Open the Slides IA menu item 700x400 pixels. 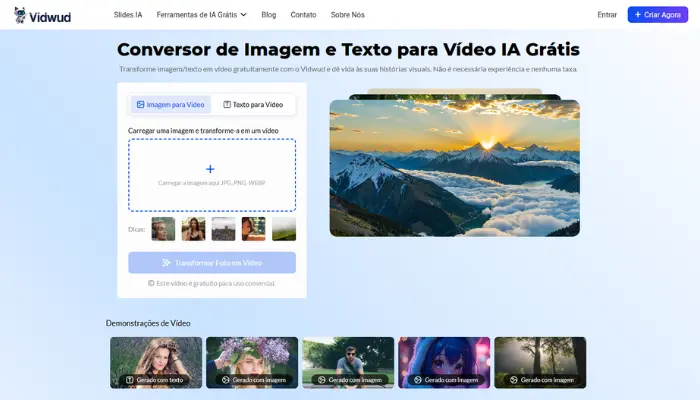click(128, 15)
